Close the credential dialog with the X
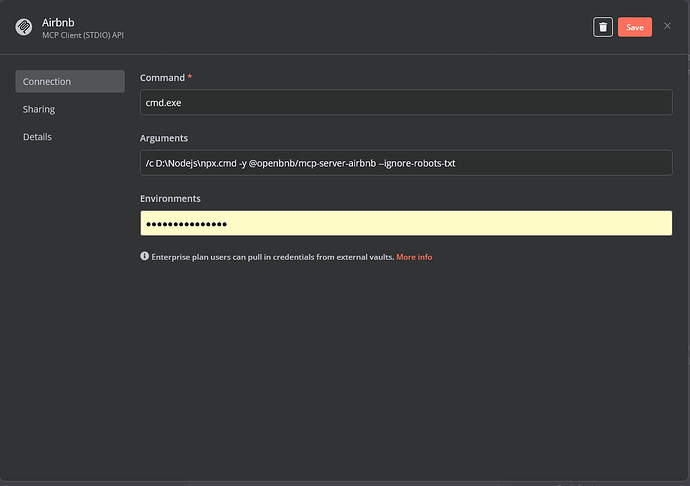The image size is (690, 486). tap(667, 27)
